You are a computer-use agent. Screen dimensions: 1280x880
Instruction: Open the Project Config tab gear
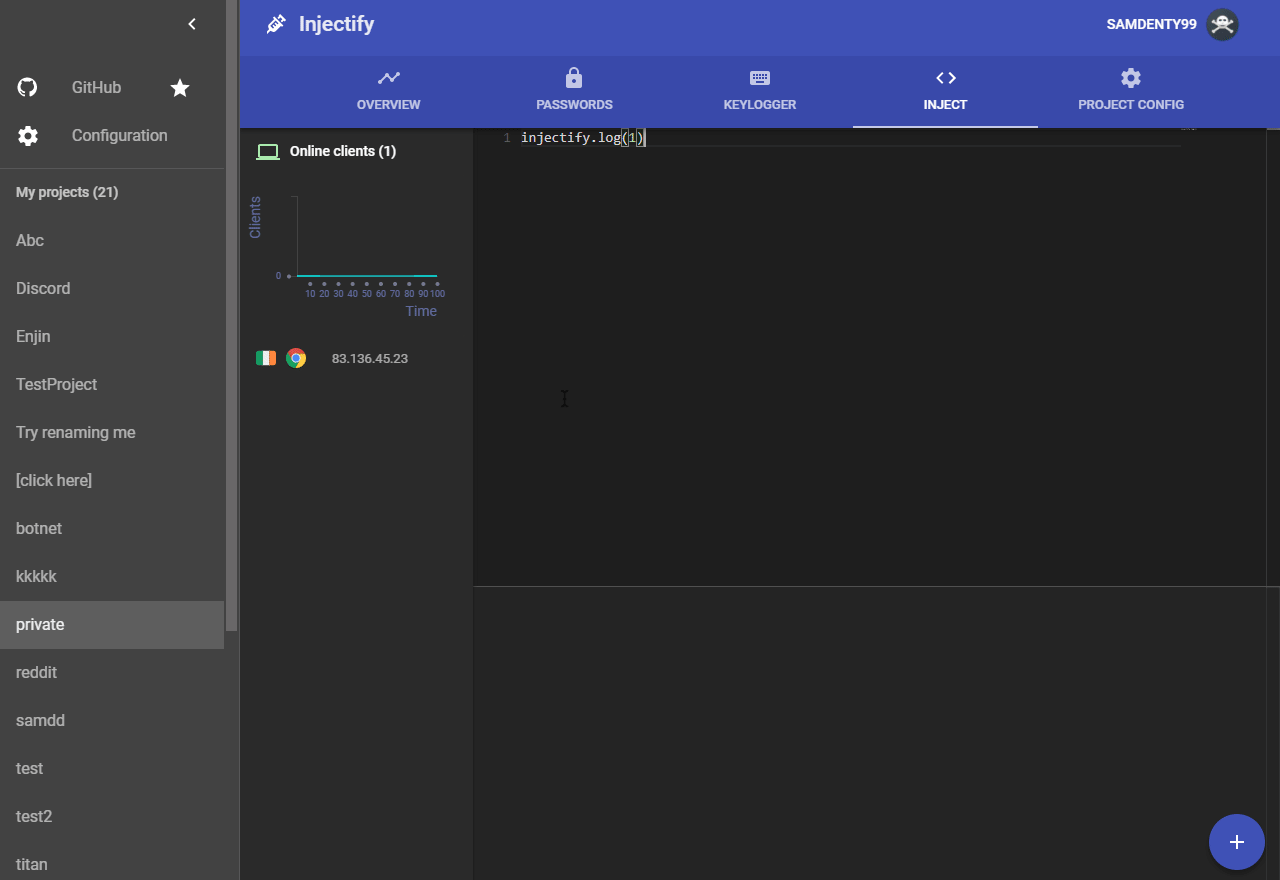(1131, 78)
